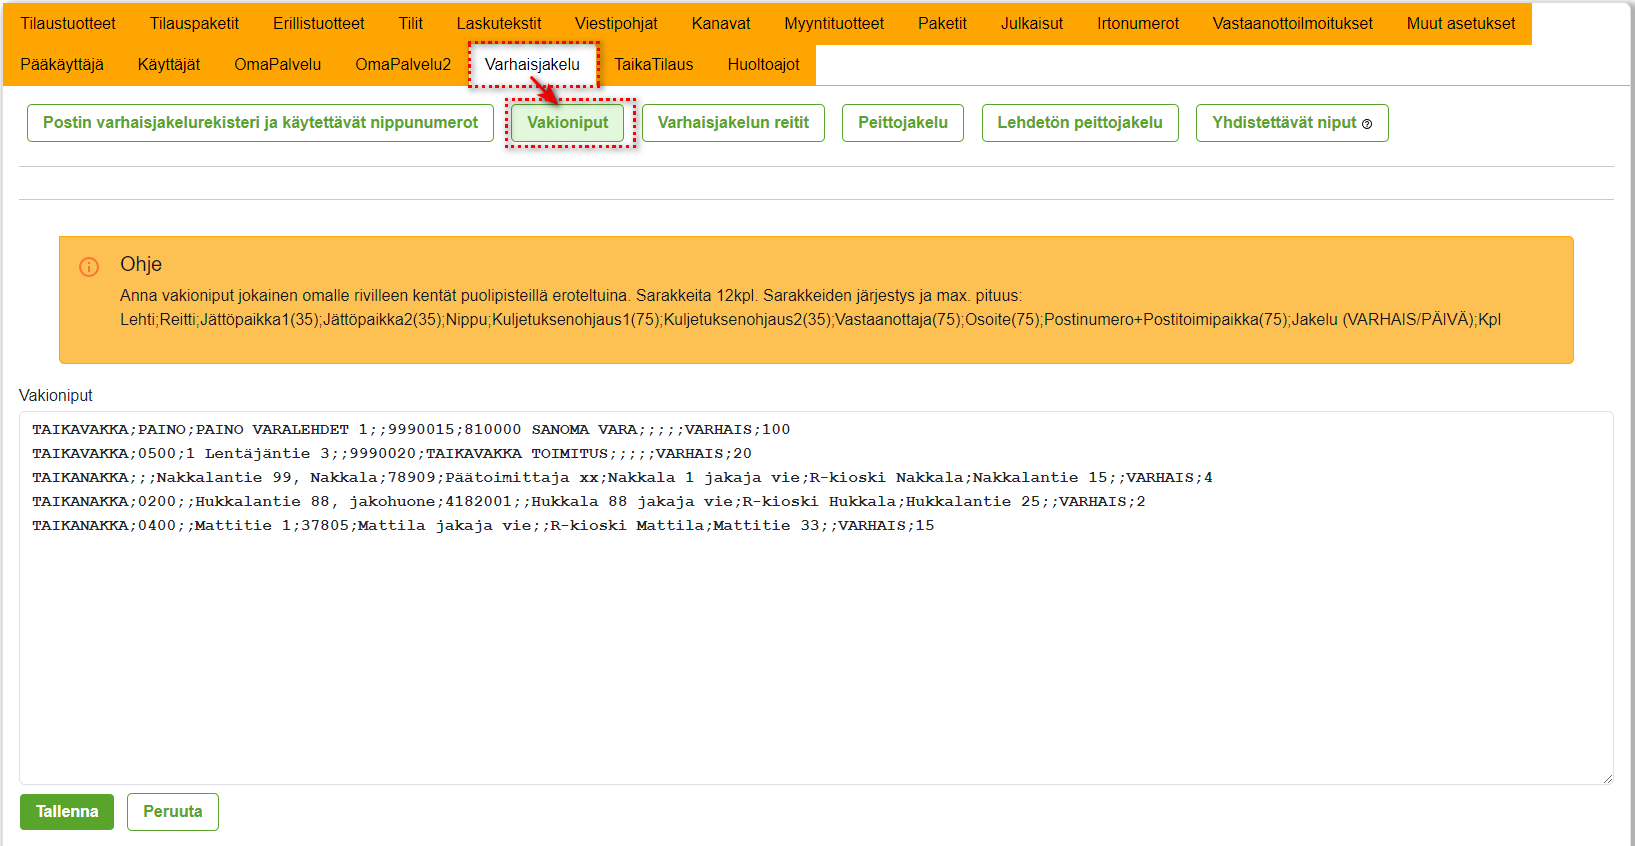Cancel with the Peruuta button
Screen dimensions: 1635x846
coord(173,812)
